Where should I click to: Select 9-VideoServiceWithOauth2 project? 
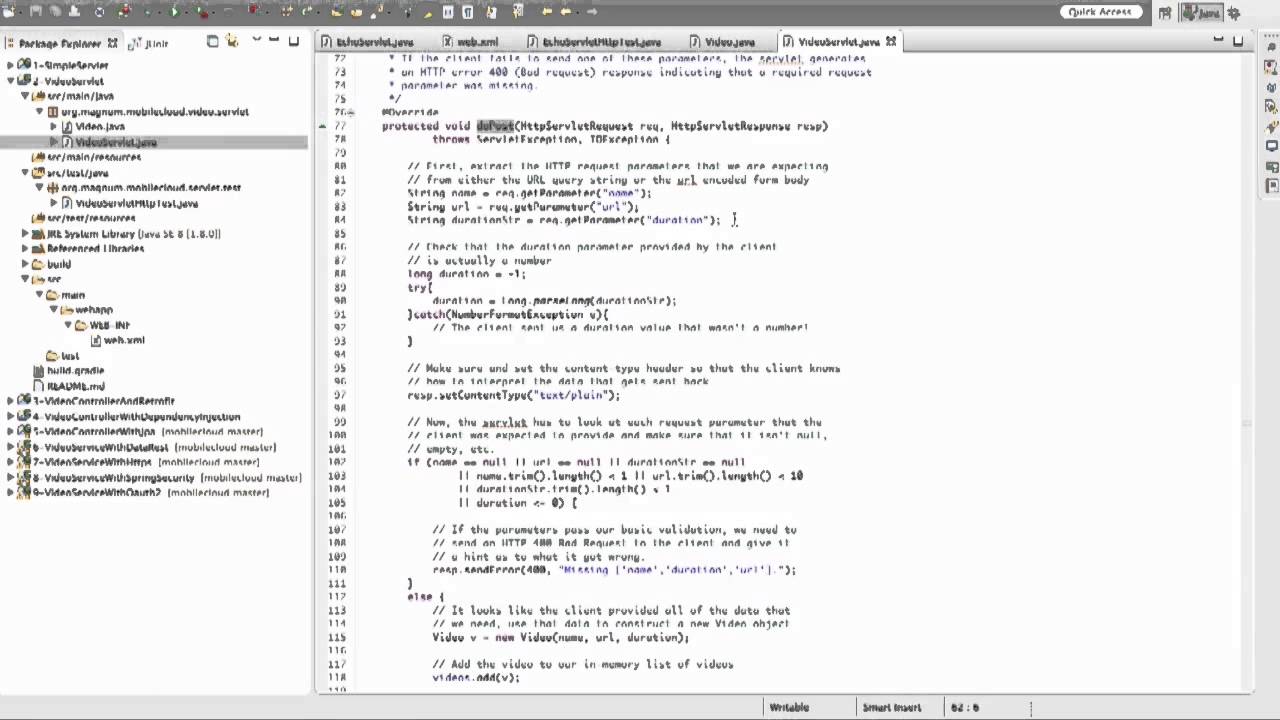(144, 493)
